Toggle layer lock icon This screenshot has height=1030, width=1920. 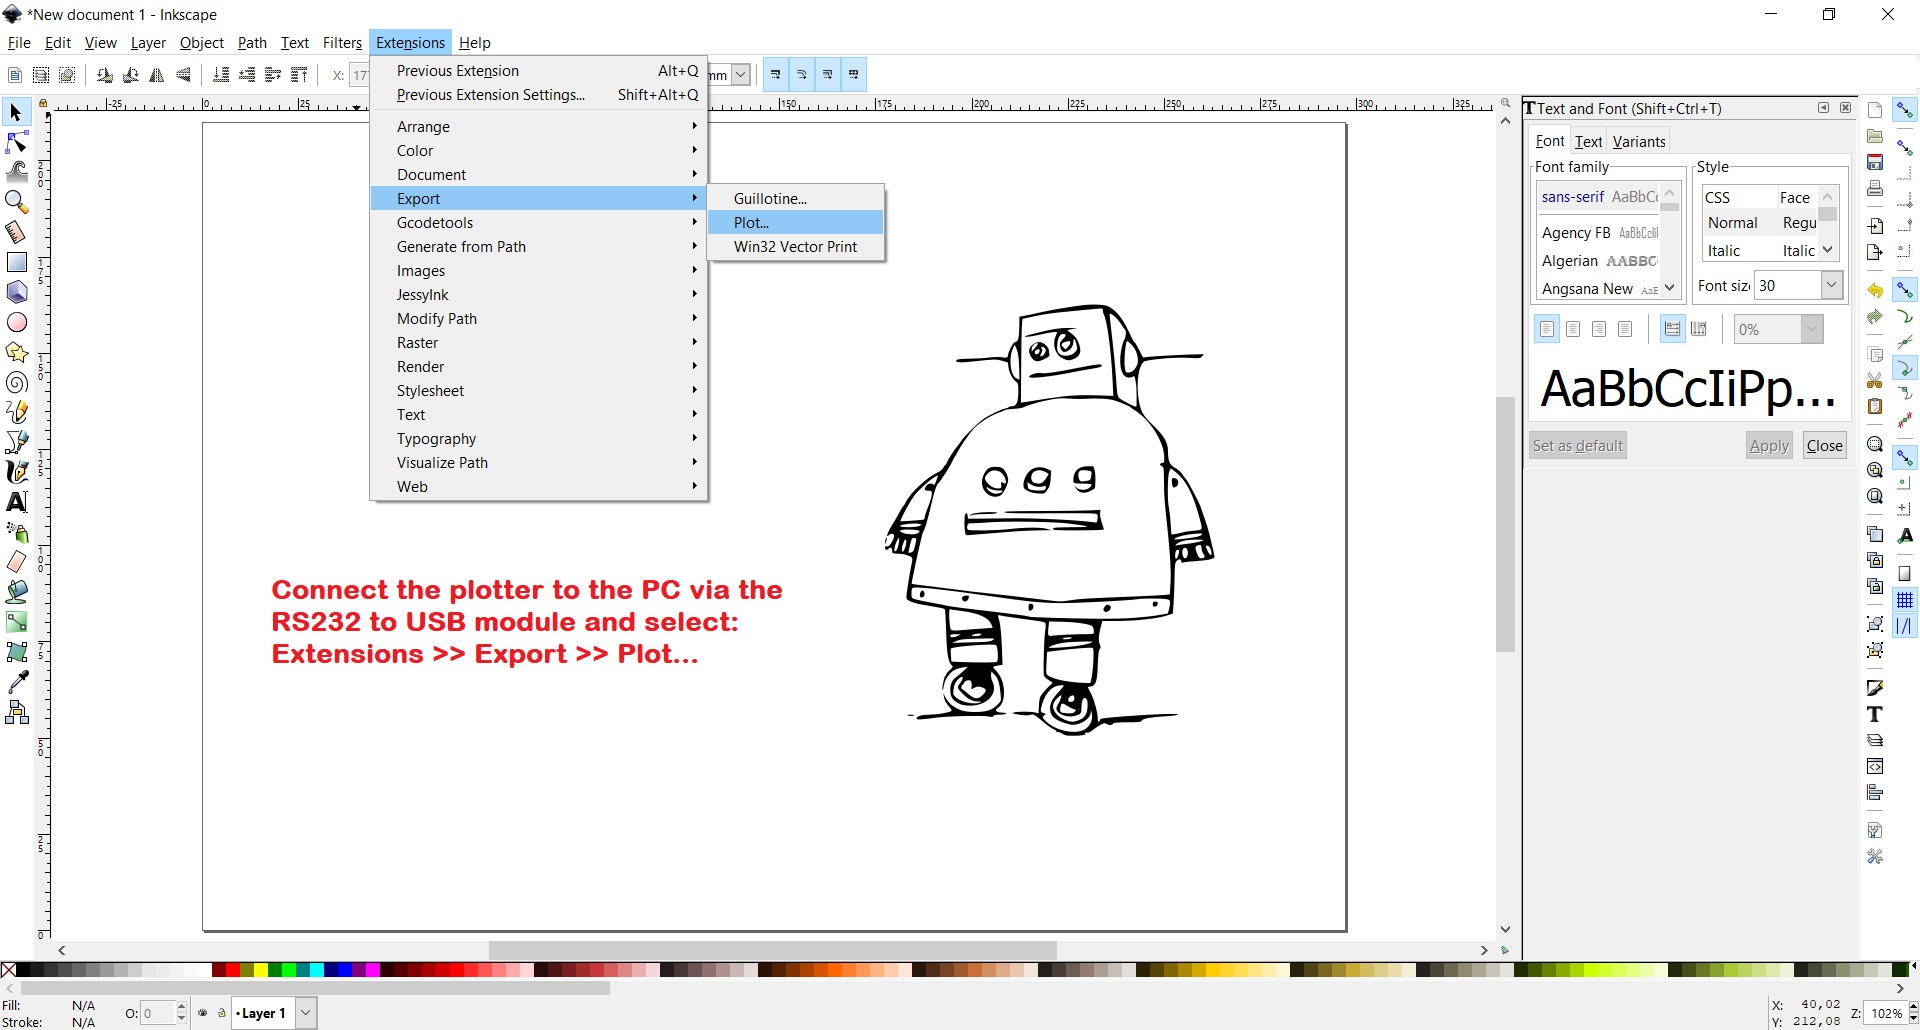222,1013
